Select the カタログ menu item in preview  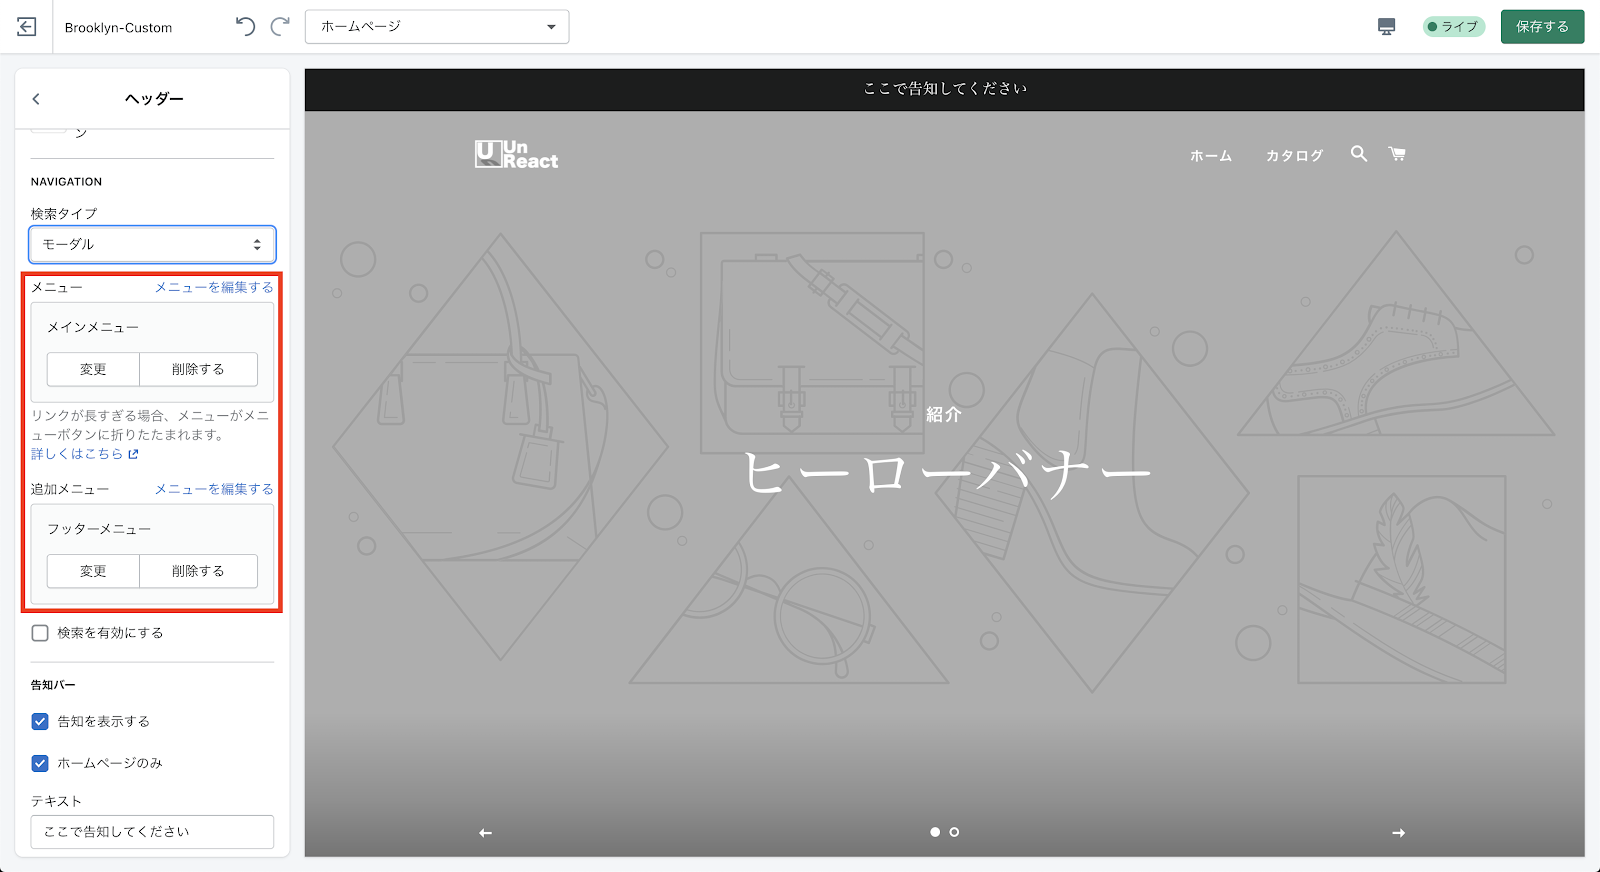[1294, 156]
